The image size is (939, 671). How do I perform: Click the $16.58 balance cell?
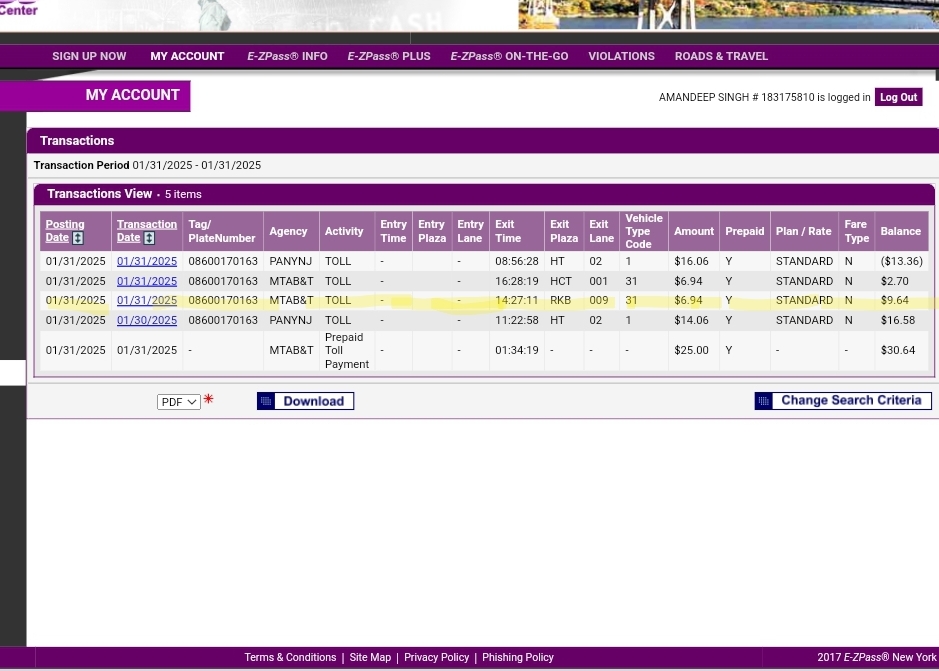click(x=901, y=320)
